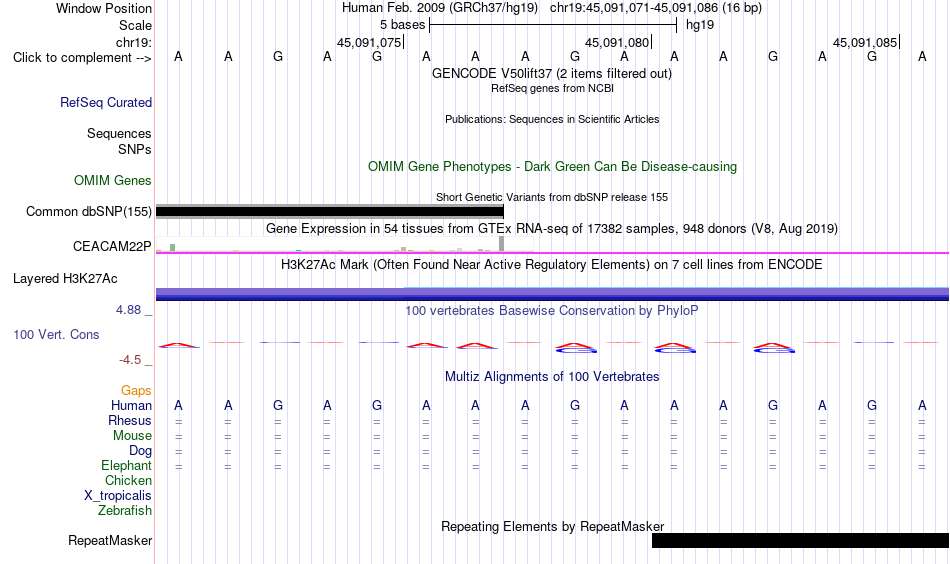Open 'Short Genetic Variants from dbSNP release 155' title
The image size is (950, 564).
(x=552, y=197)
